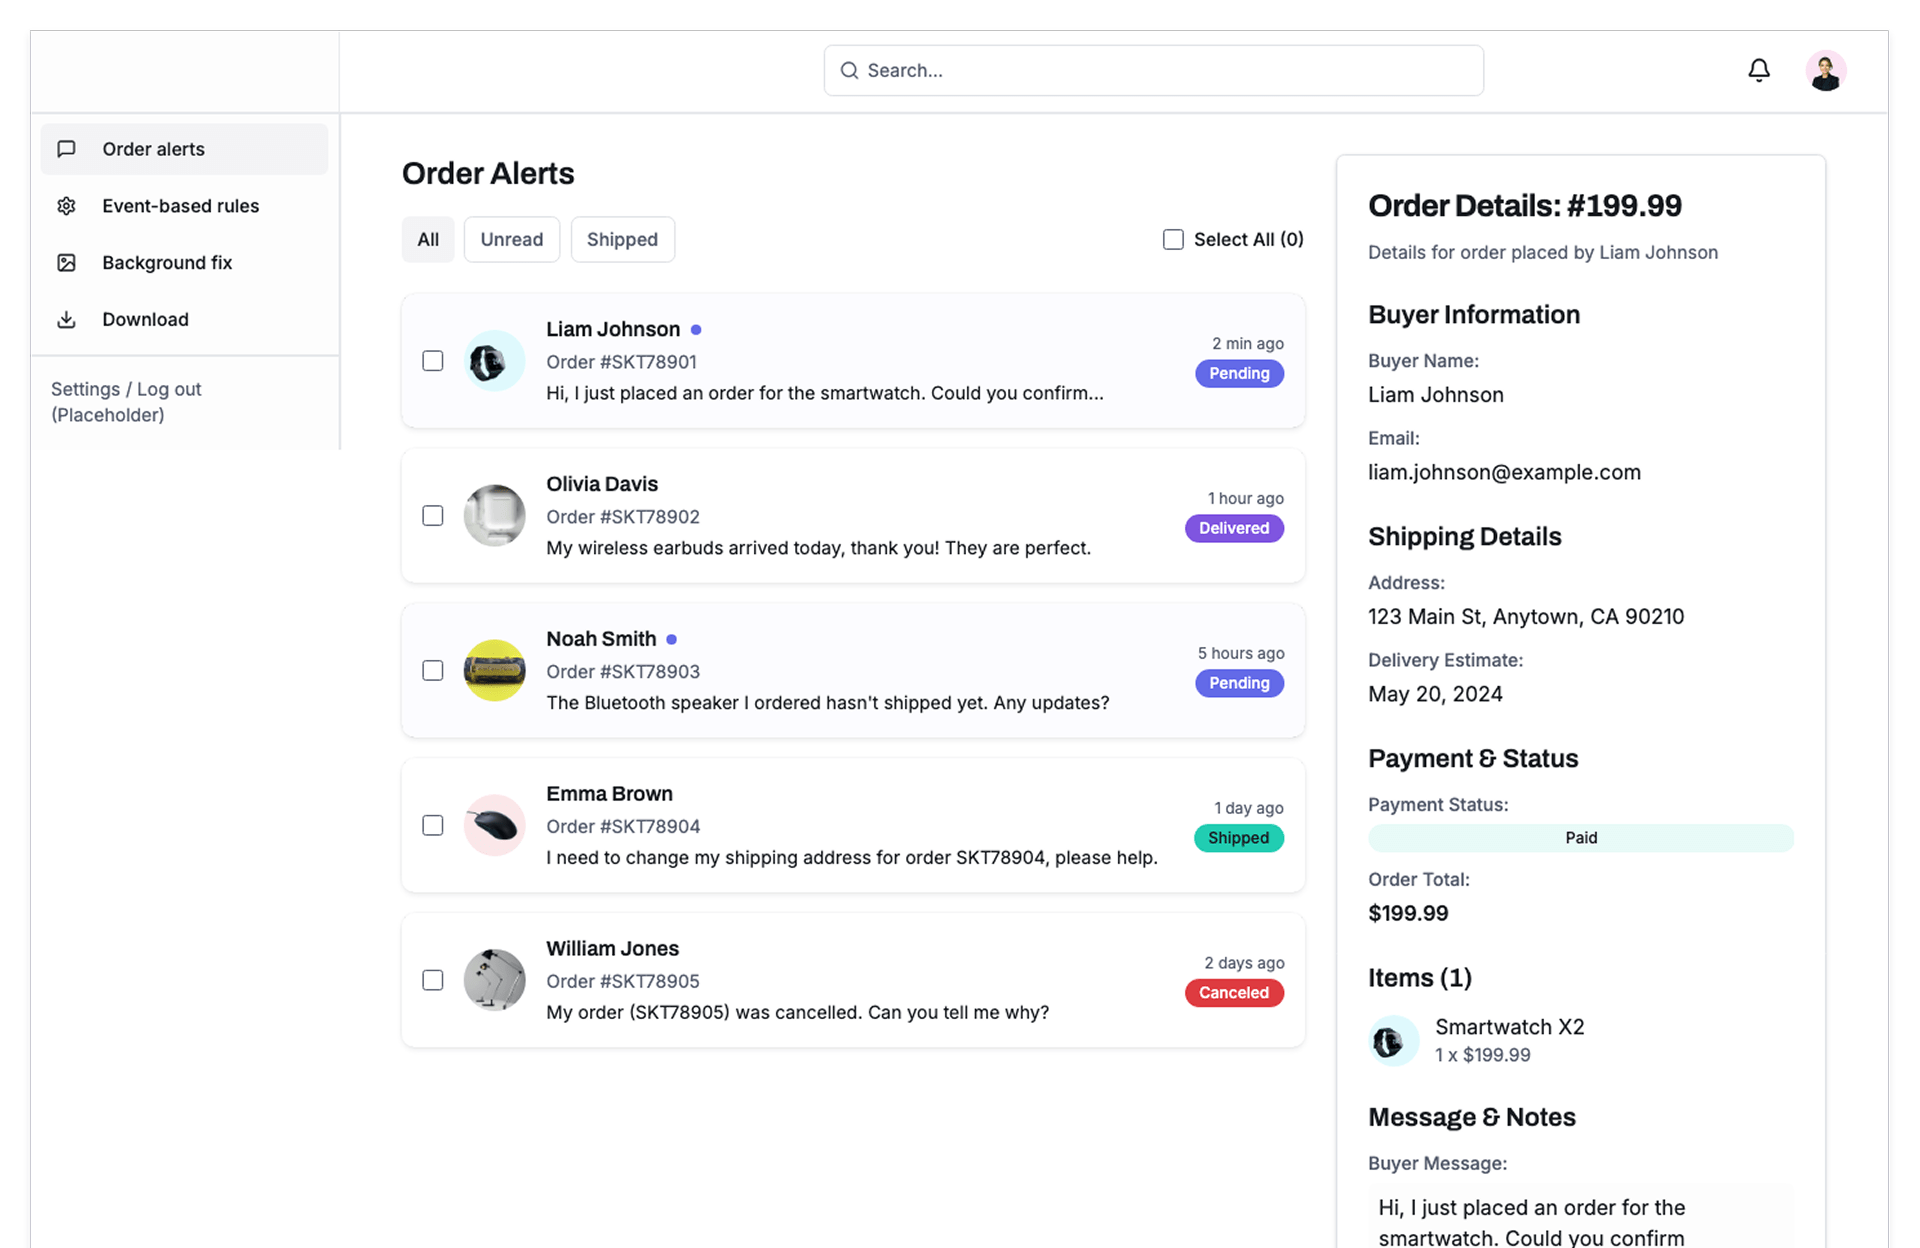Select Olivia Davis's order checkbox

433,516
